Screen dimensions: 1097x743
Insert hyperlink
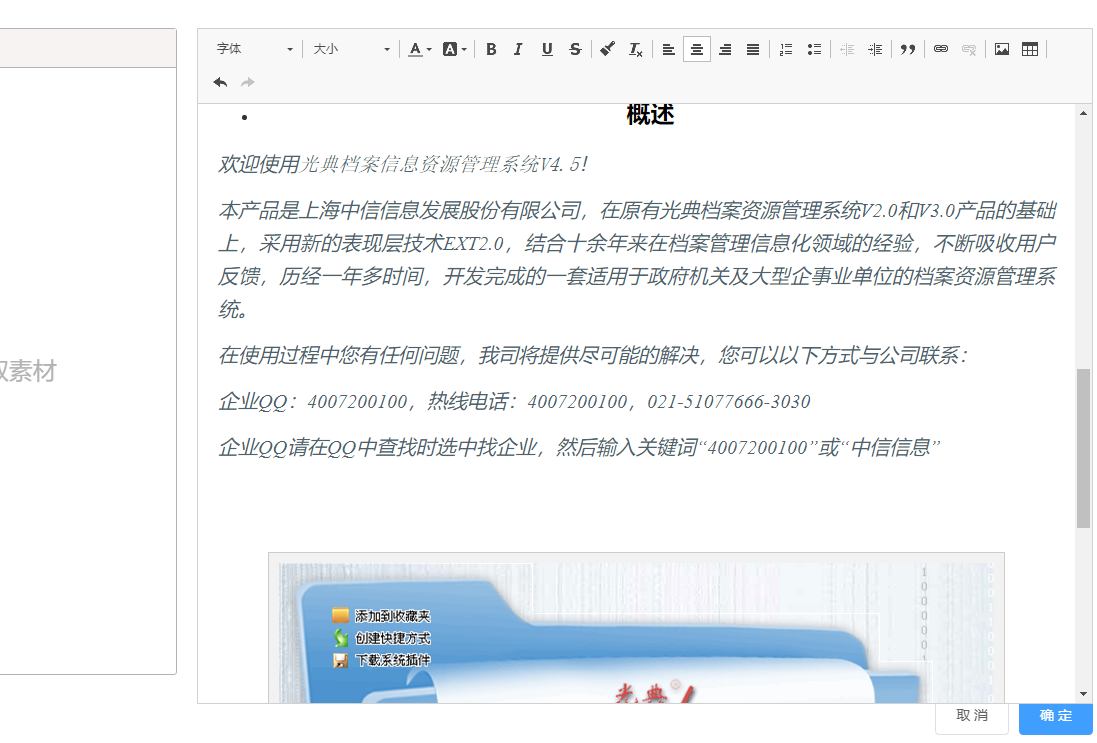[x=940, y=49]
